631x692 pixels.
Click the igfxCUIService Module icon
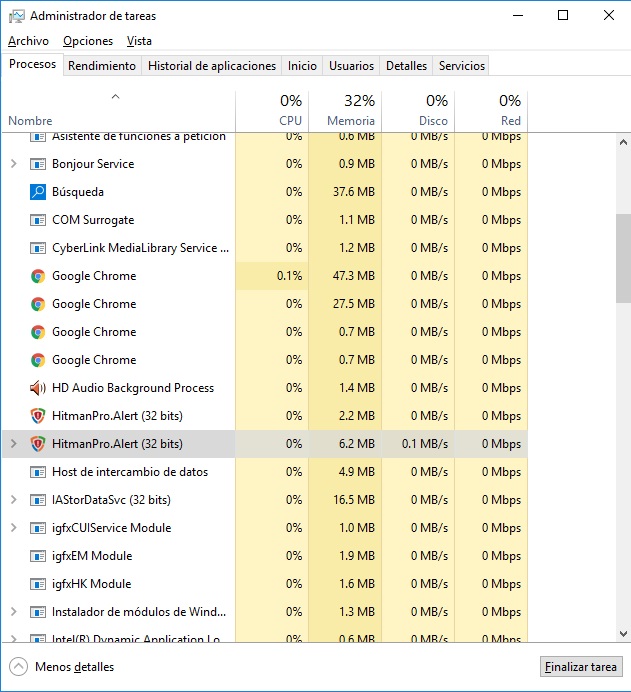click(38, 528)
